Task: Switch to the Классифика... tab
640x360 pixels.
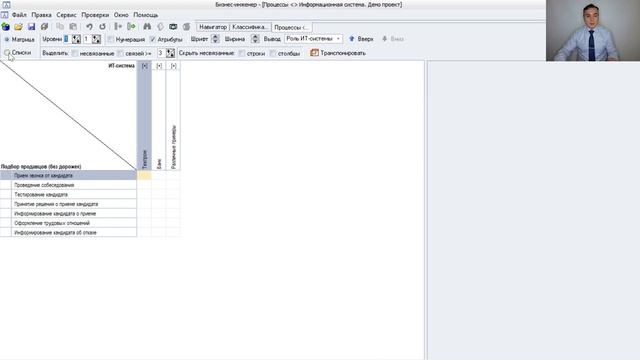Action: [x=250, y=27]
